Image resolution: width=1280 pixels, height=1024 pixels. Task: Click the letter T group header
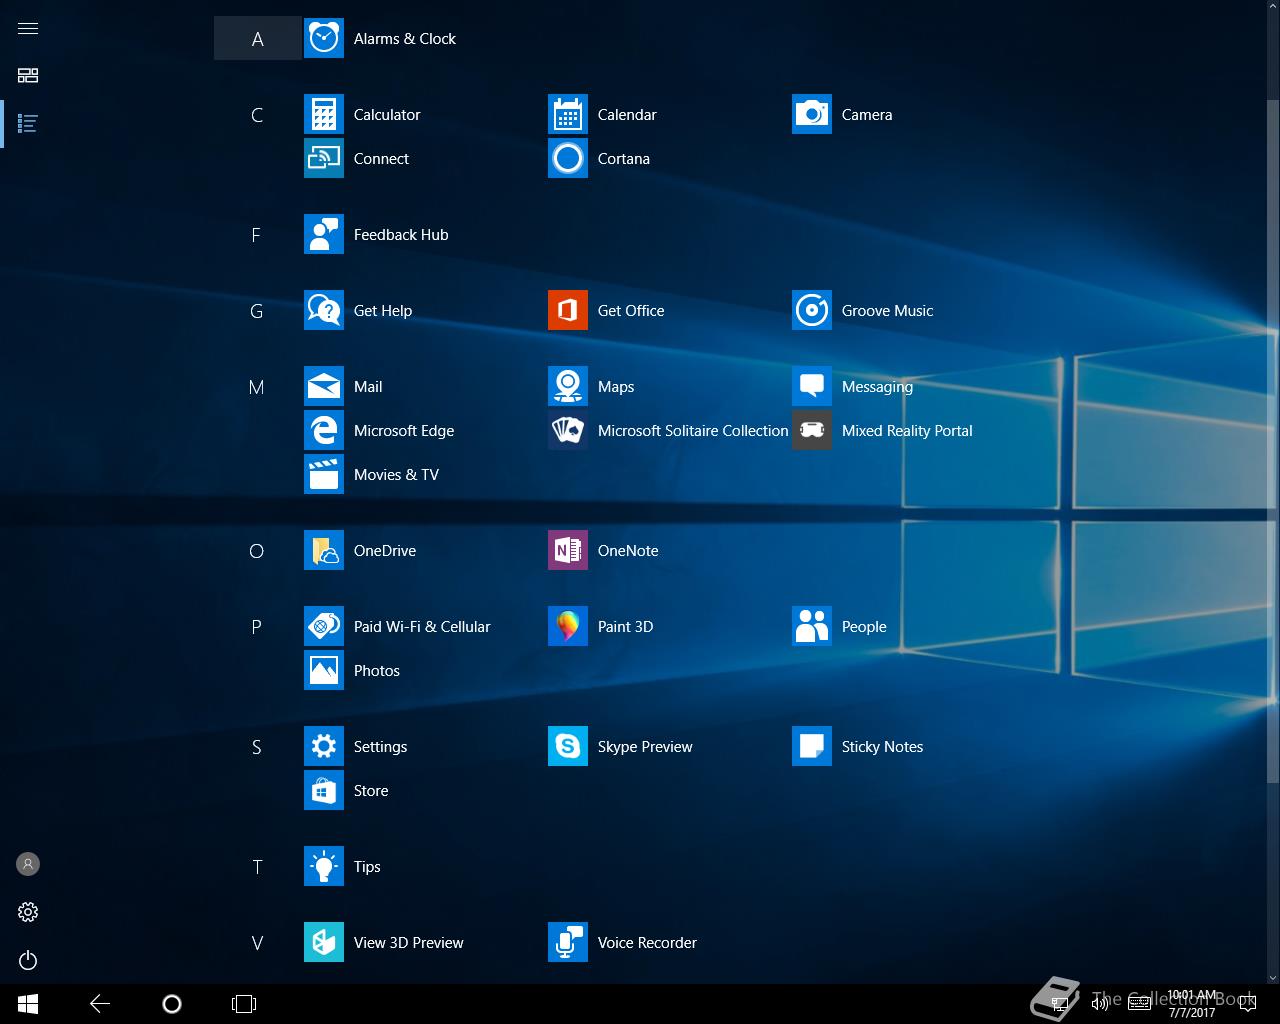click(257, 867)
